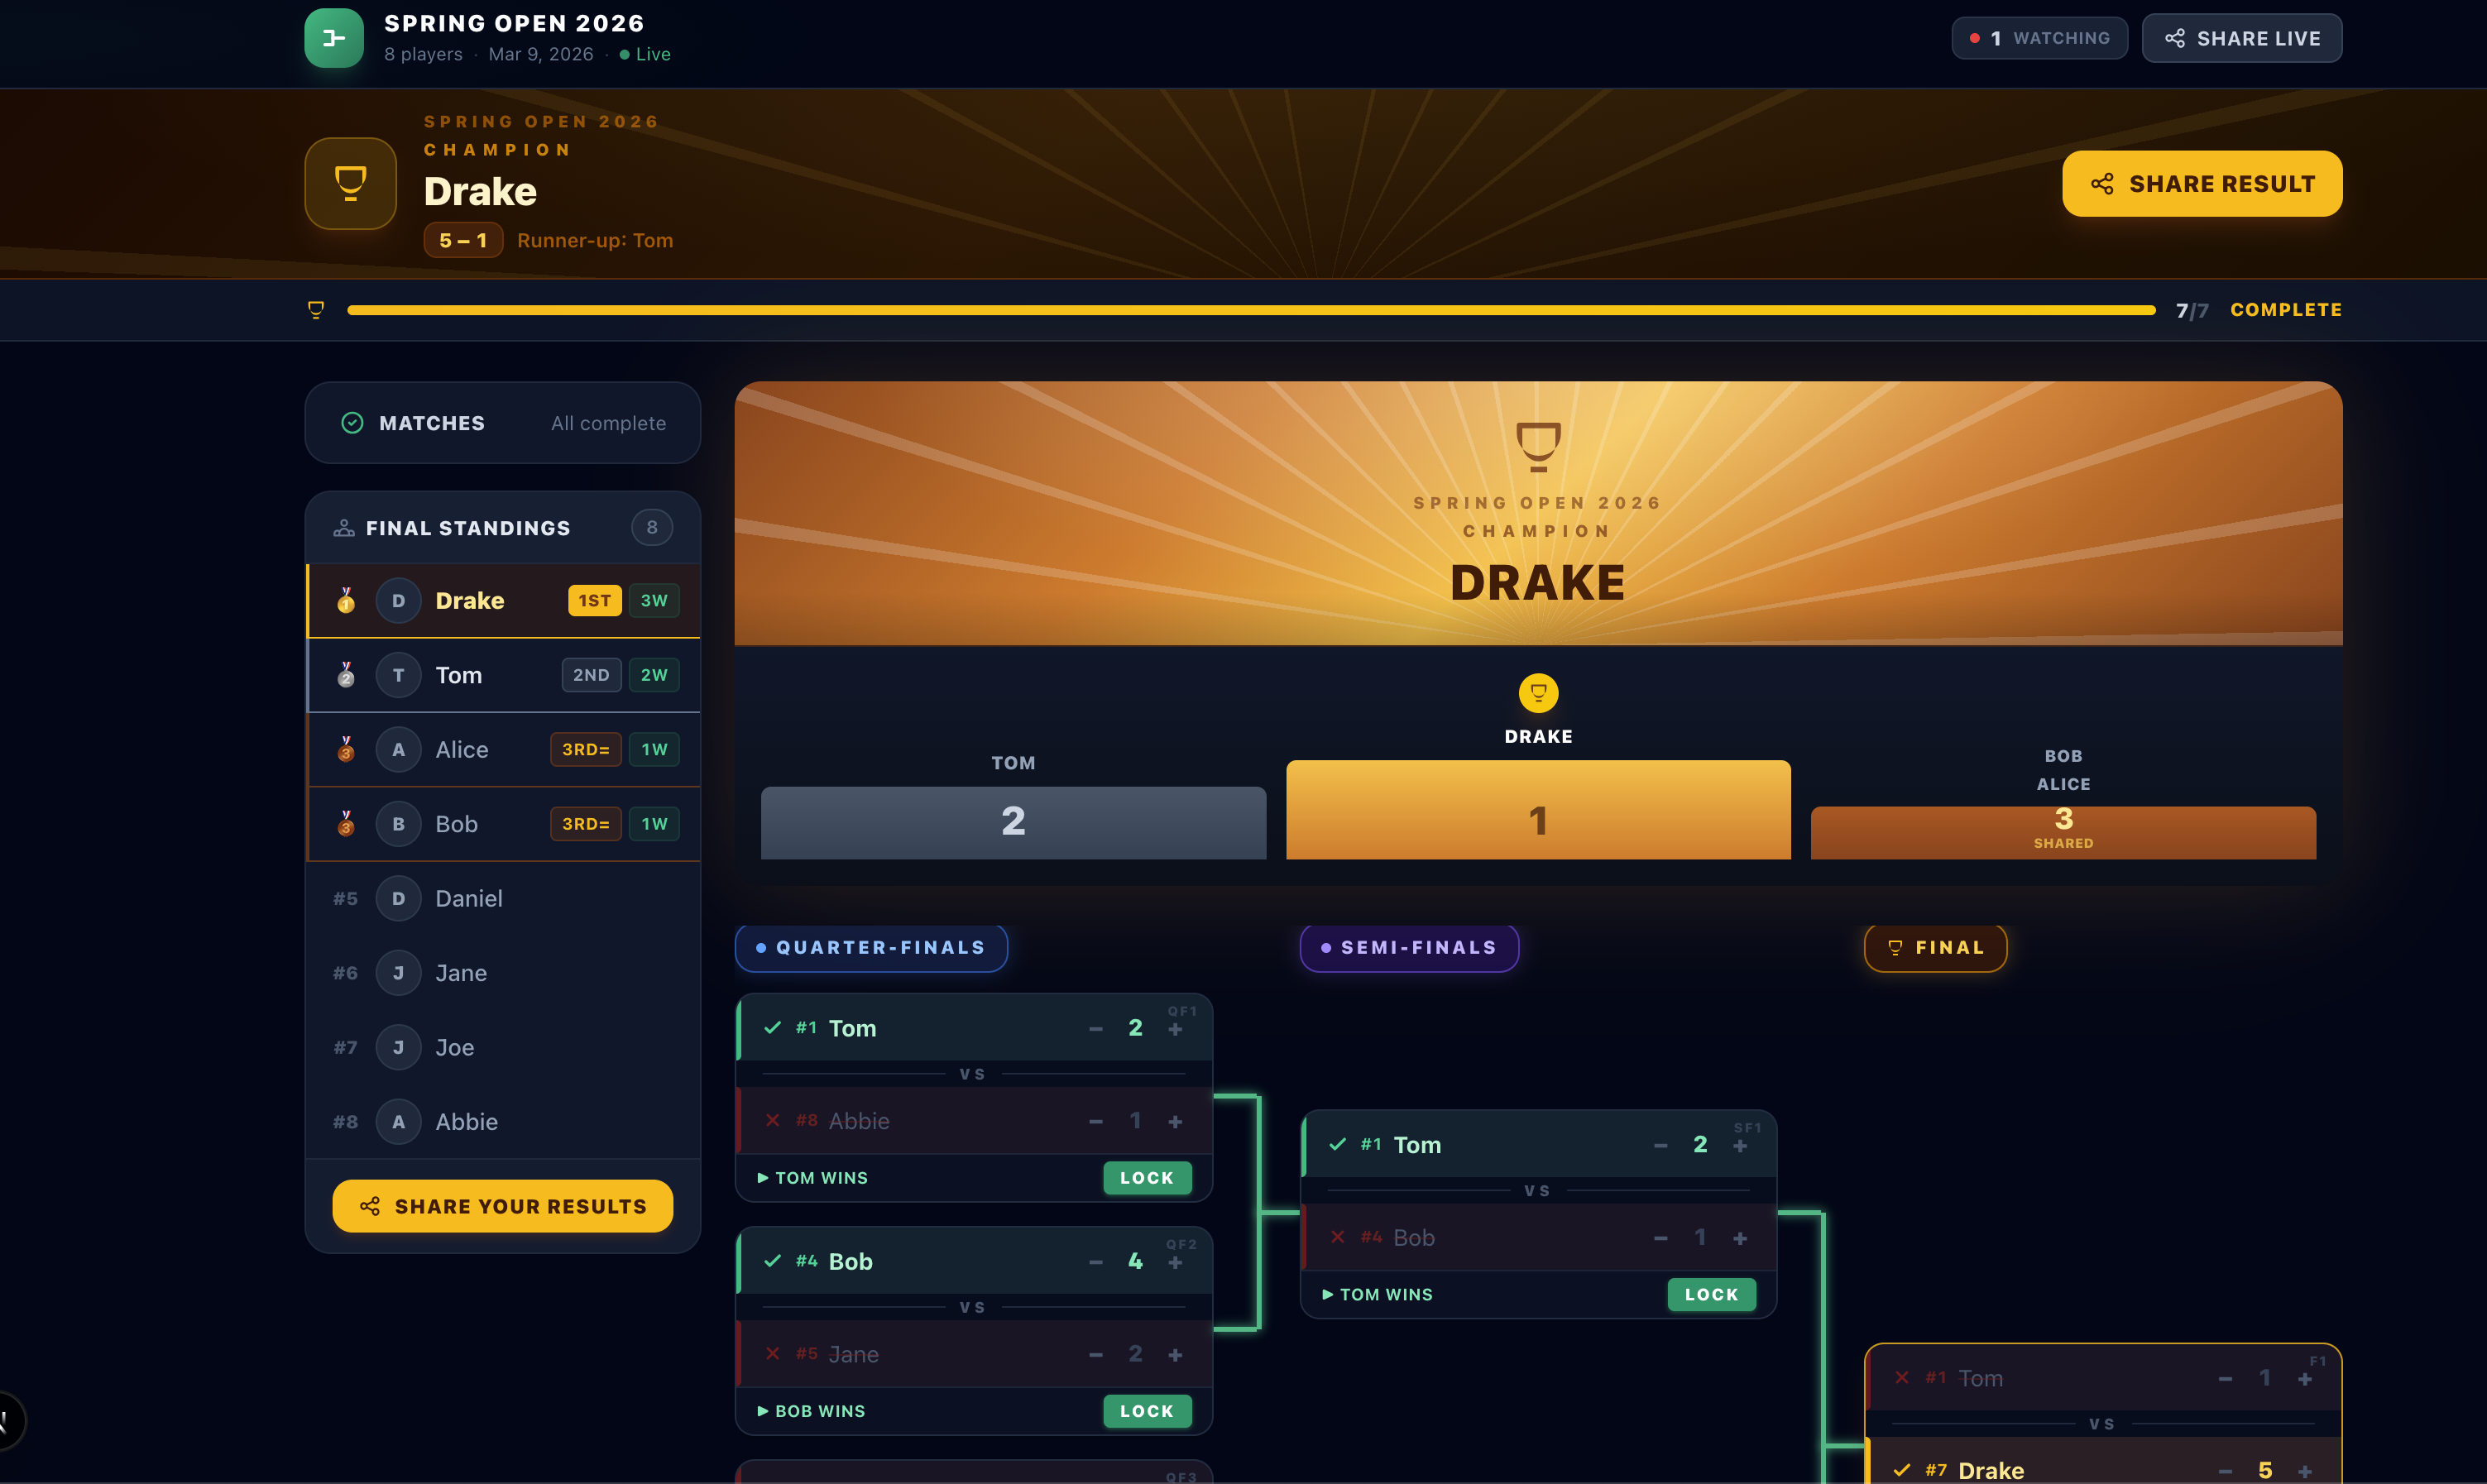Click the trophy icon on the progress bar
The image size is (2487, 1484).
(x=316, y=309)
